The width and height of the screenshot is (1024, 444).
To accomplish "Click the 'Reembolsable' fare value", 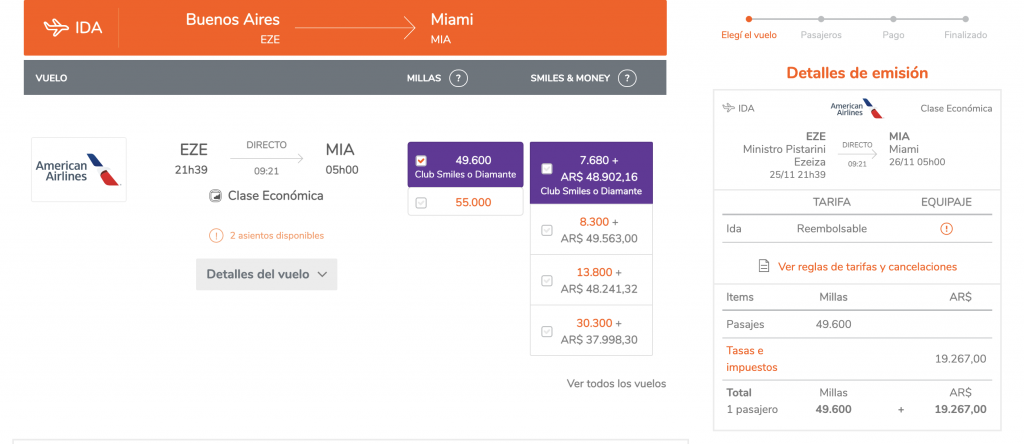I will pyautogui.click(x=831, y=229).
